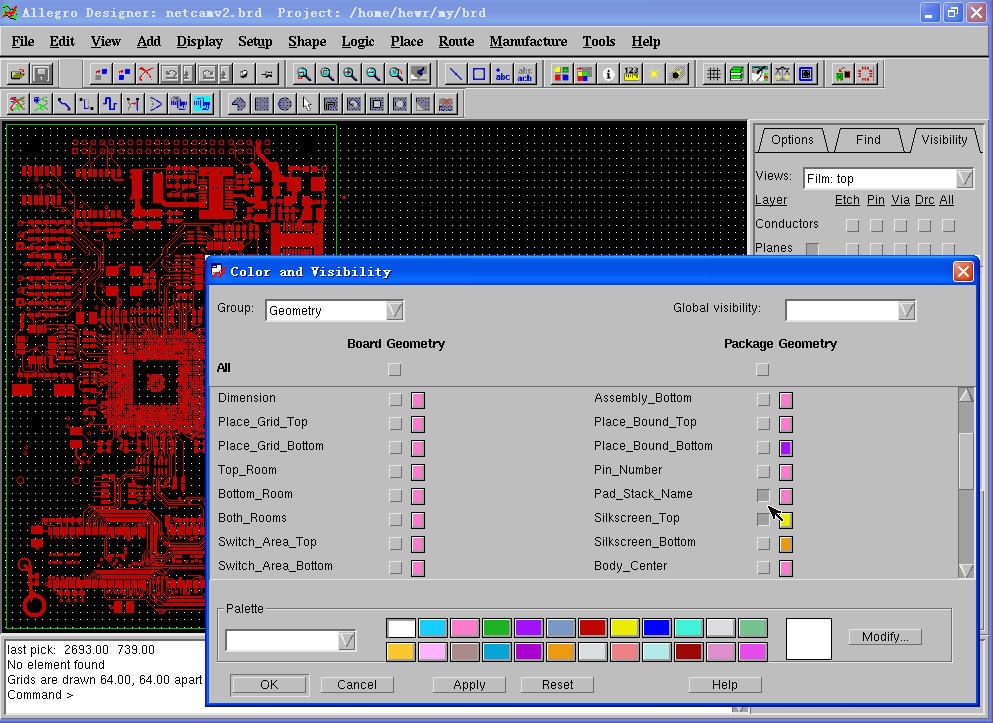Click the Show Element info icon

tap(608, 74)
